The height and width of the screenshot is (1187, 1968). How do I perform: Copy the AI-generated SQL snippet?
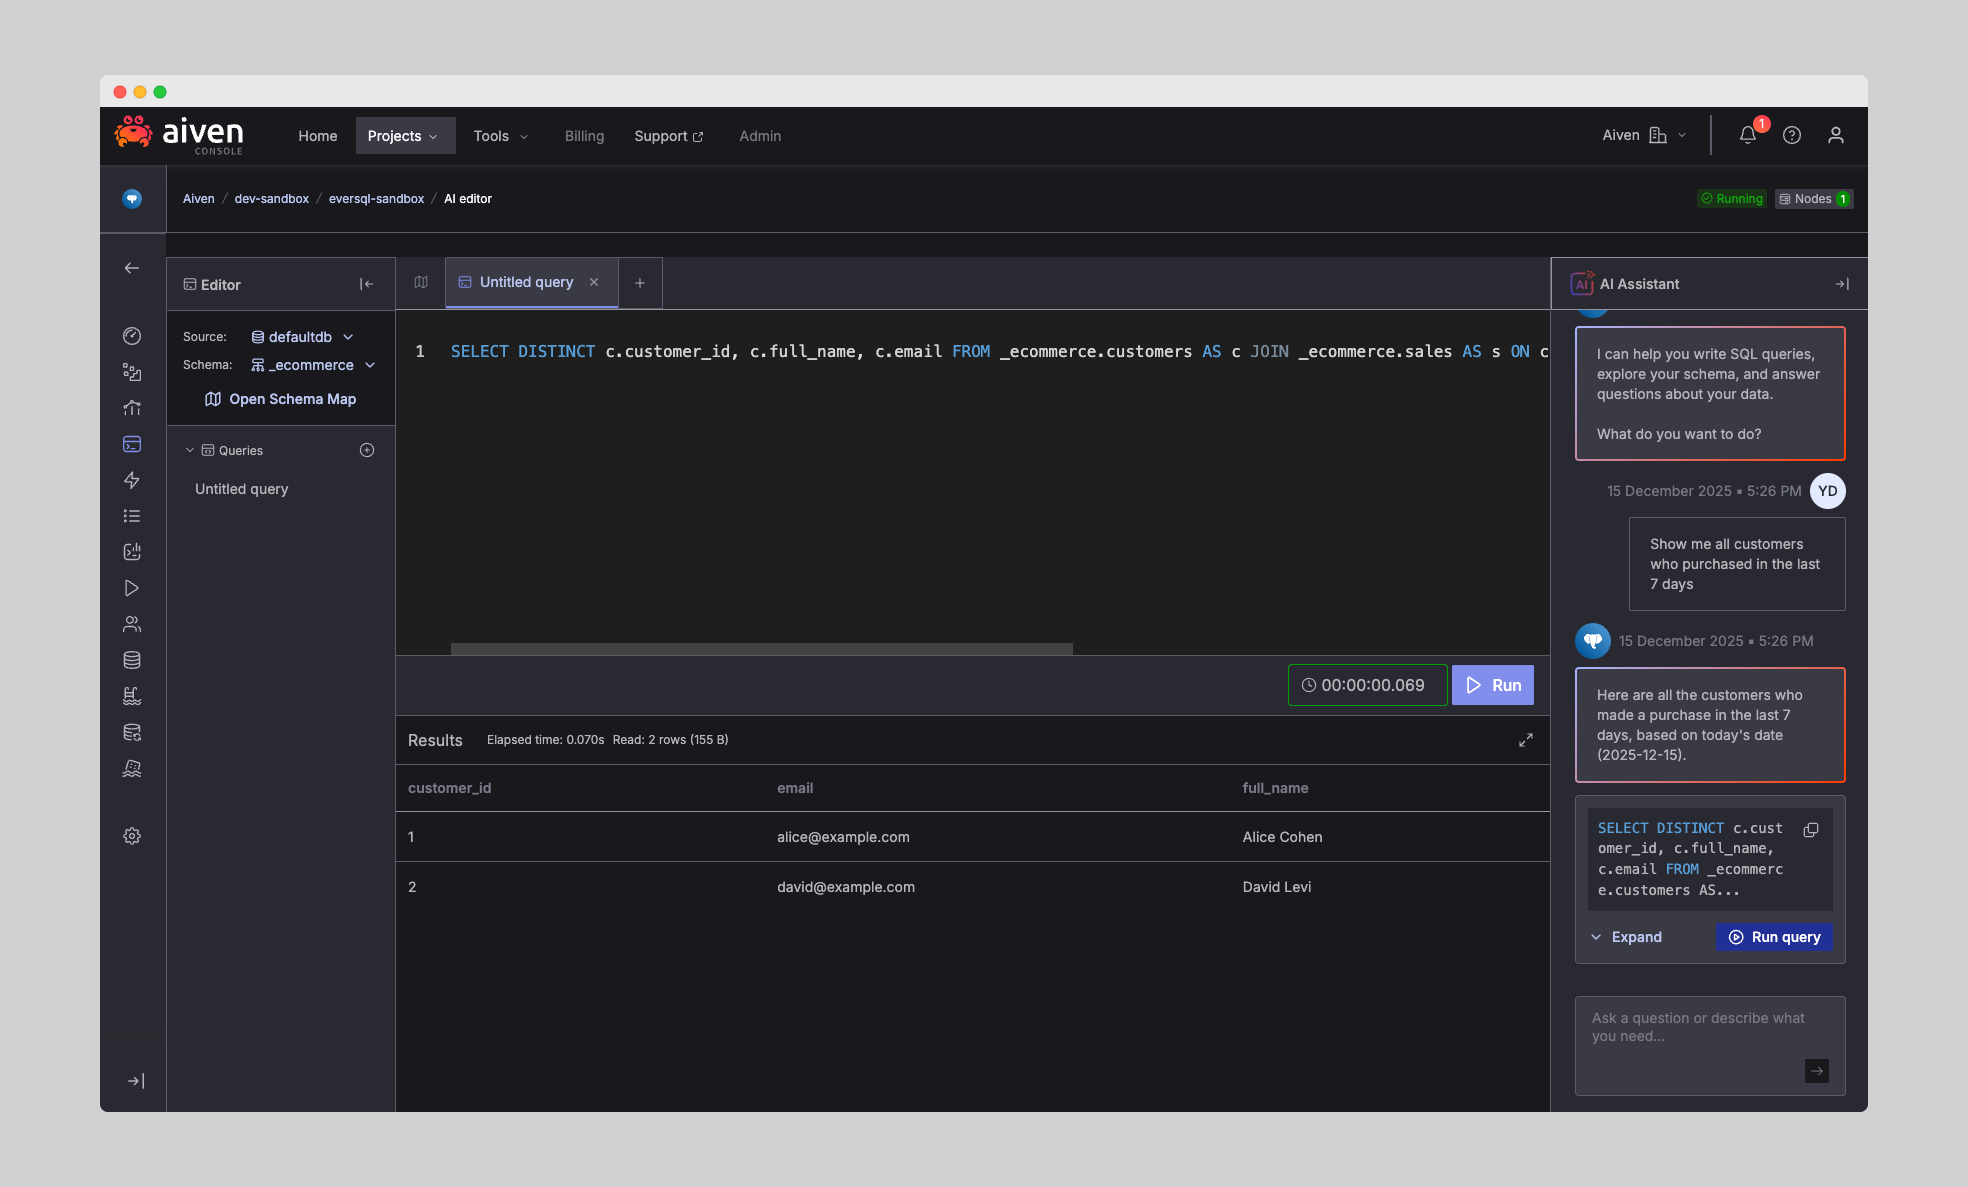1811,830
